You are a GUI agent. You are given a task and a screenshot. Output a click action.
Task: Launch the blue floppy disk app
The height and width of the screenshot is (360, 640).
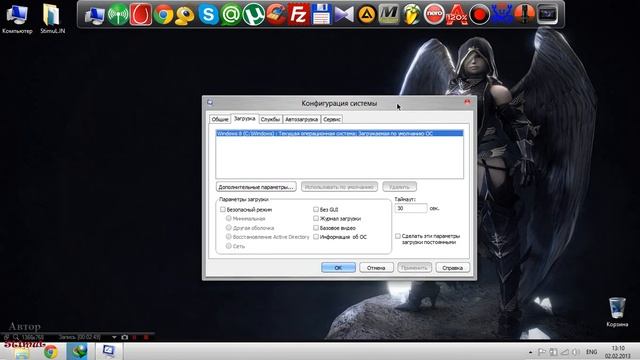click(x=321, y=15)
